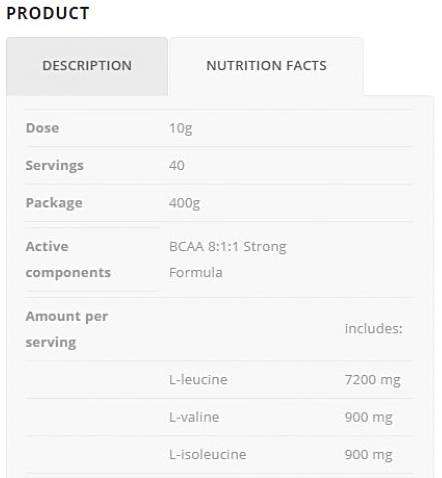Select the Dose row label
The height and width of the screenshot is (478, 442).
point(42,128)
